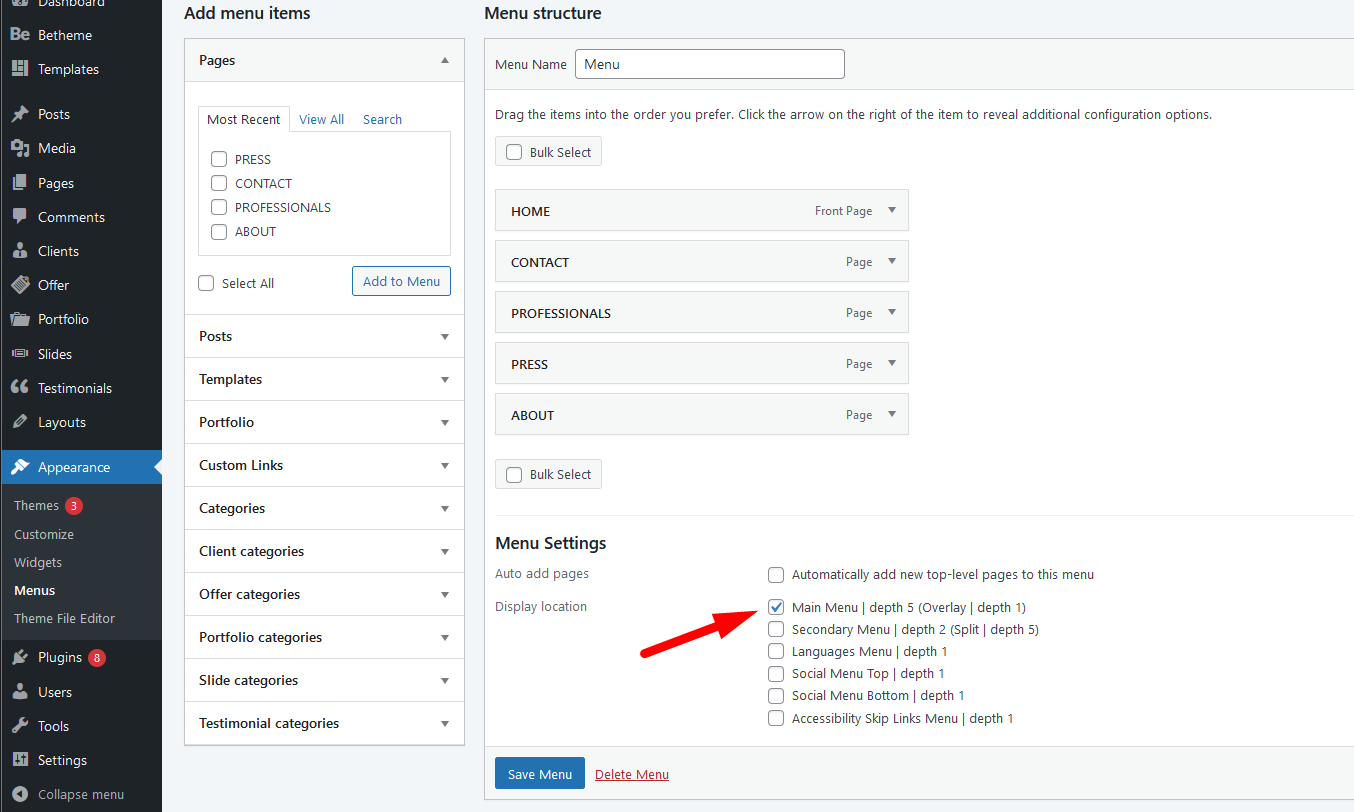Click the Layouts pencil icon
Screen dimensions: 1354x812
coord(20,422)
